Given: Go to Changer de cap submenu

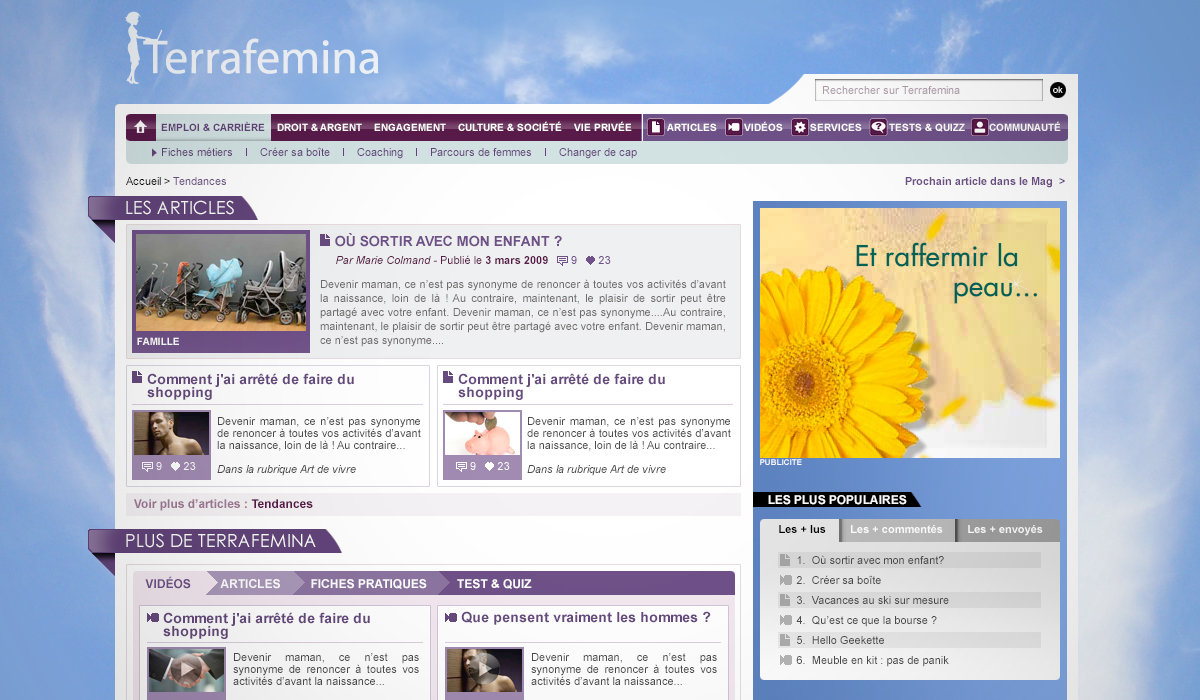Looking at the screenshot, I should (x=598, y=152).
